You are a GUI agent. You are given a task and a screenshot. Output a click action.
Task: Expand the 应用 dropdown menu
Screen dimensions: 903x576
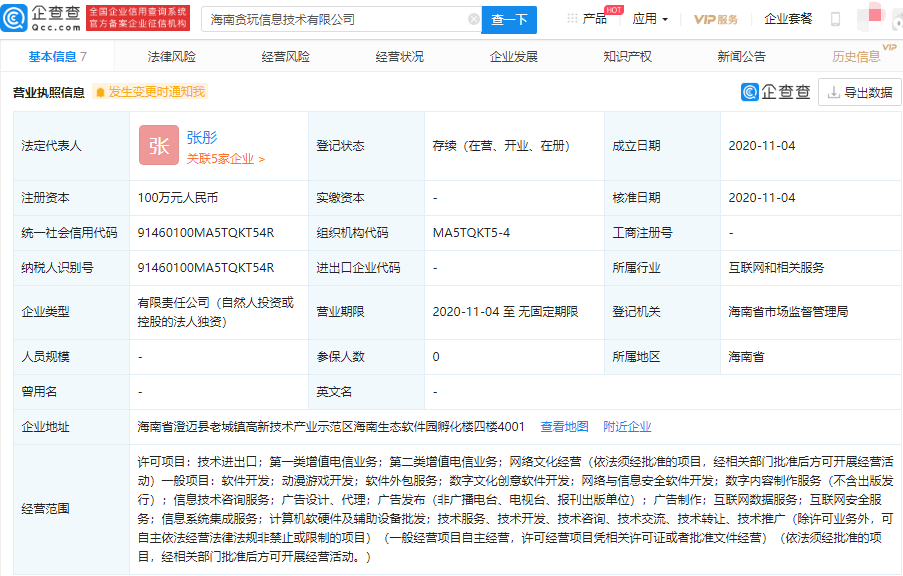[x=650, y=19]
